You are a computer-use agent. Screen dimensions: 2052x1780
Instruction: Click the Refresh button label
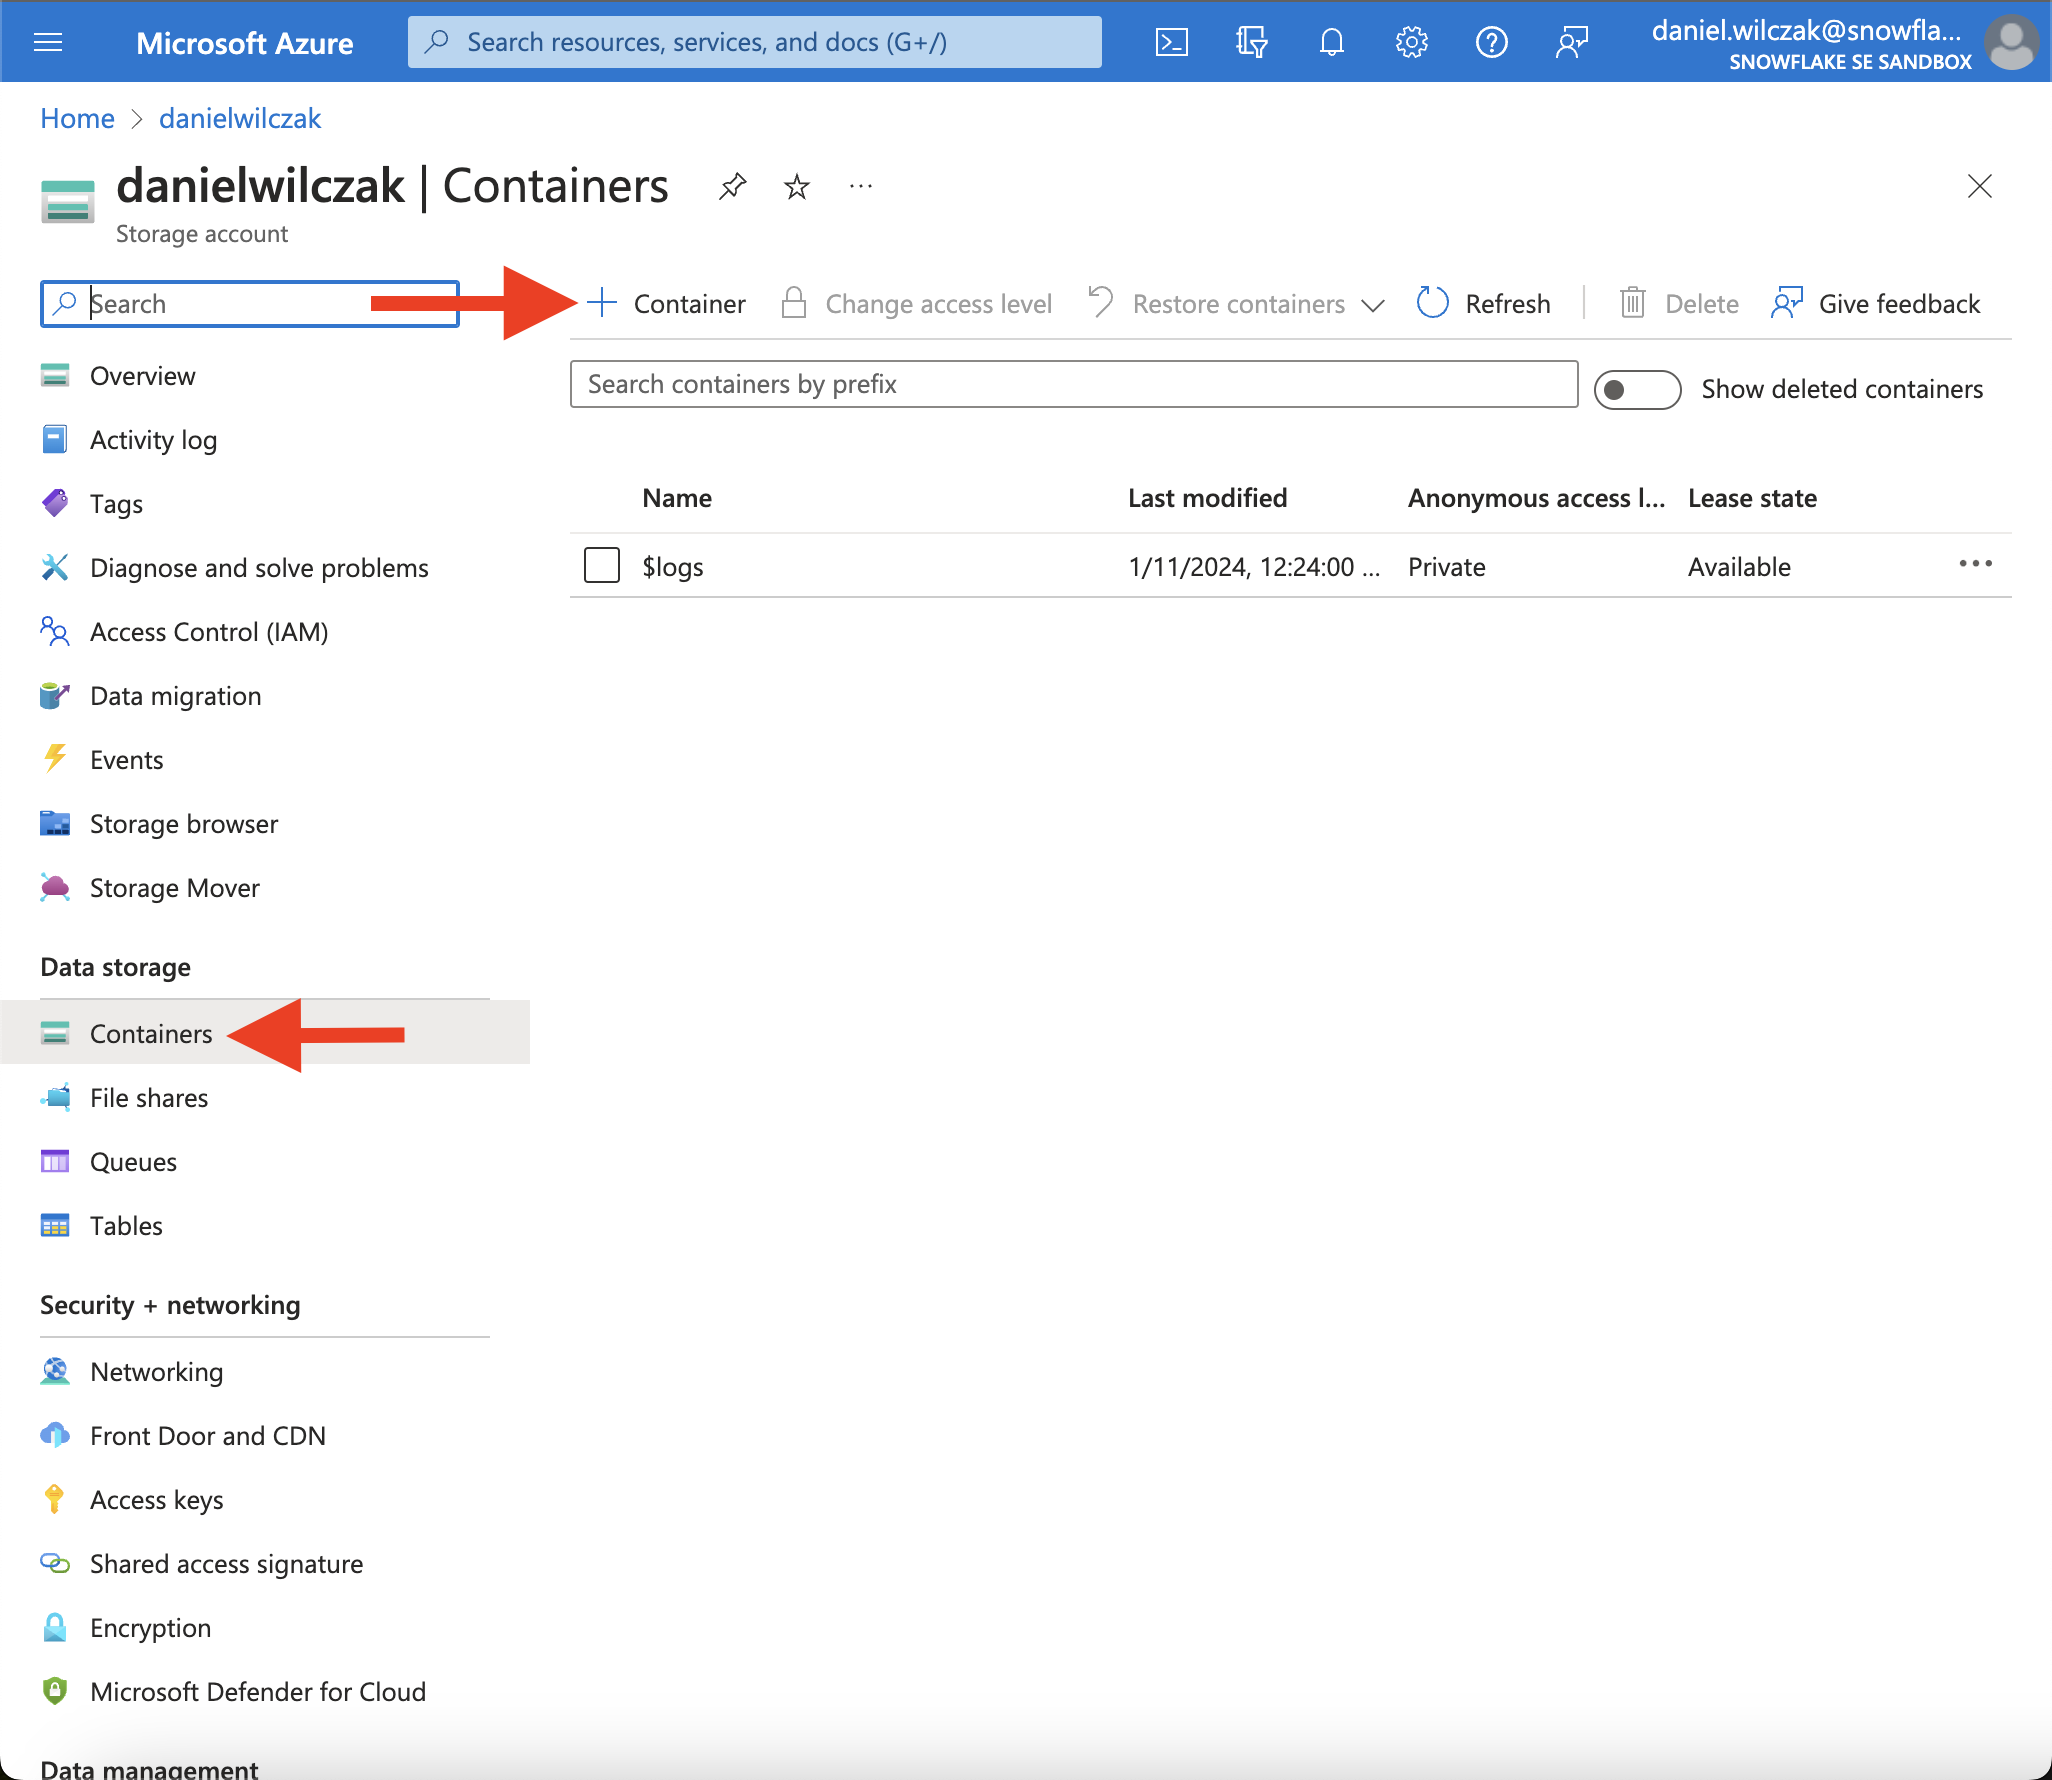point(1508,304)
